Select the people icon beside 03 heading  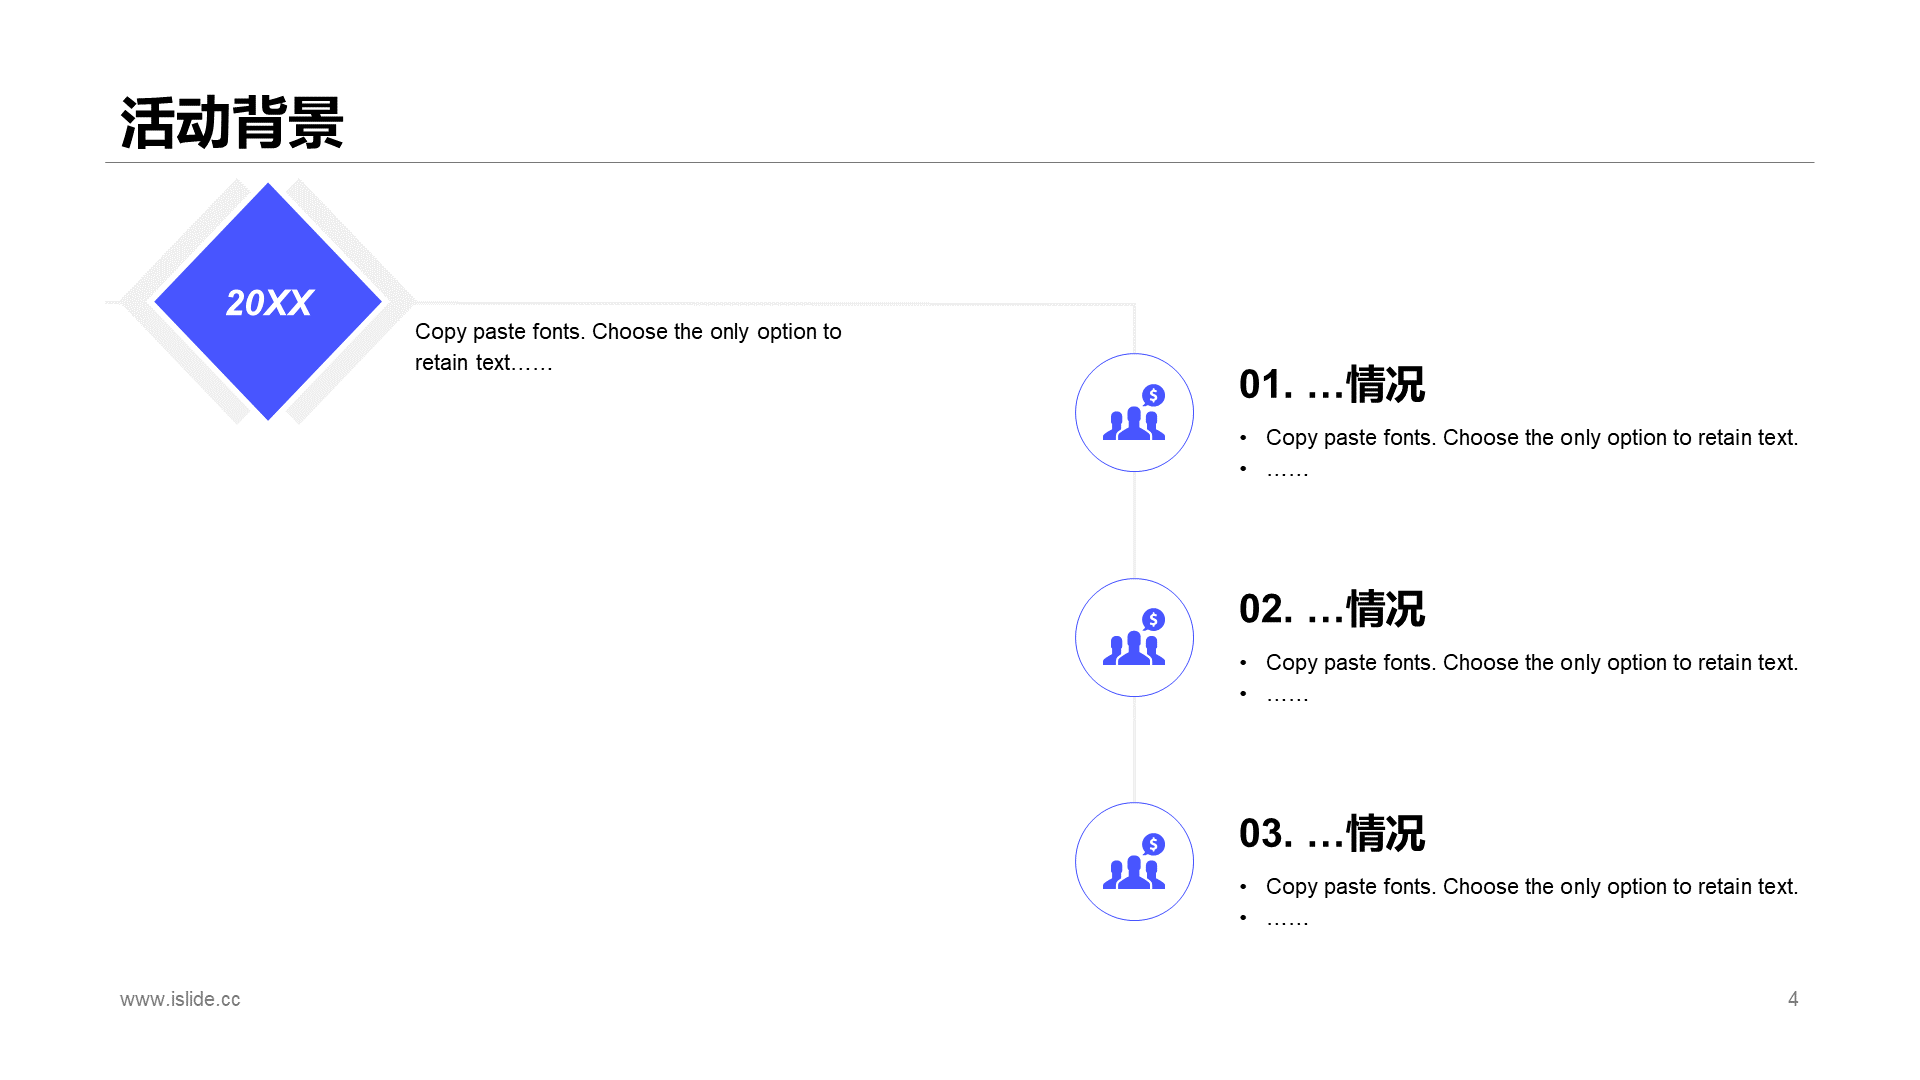pos(1133,873)
